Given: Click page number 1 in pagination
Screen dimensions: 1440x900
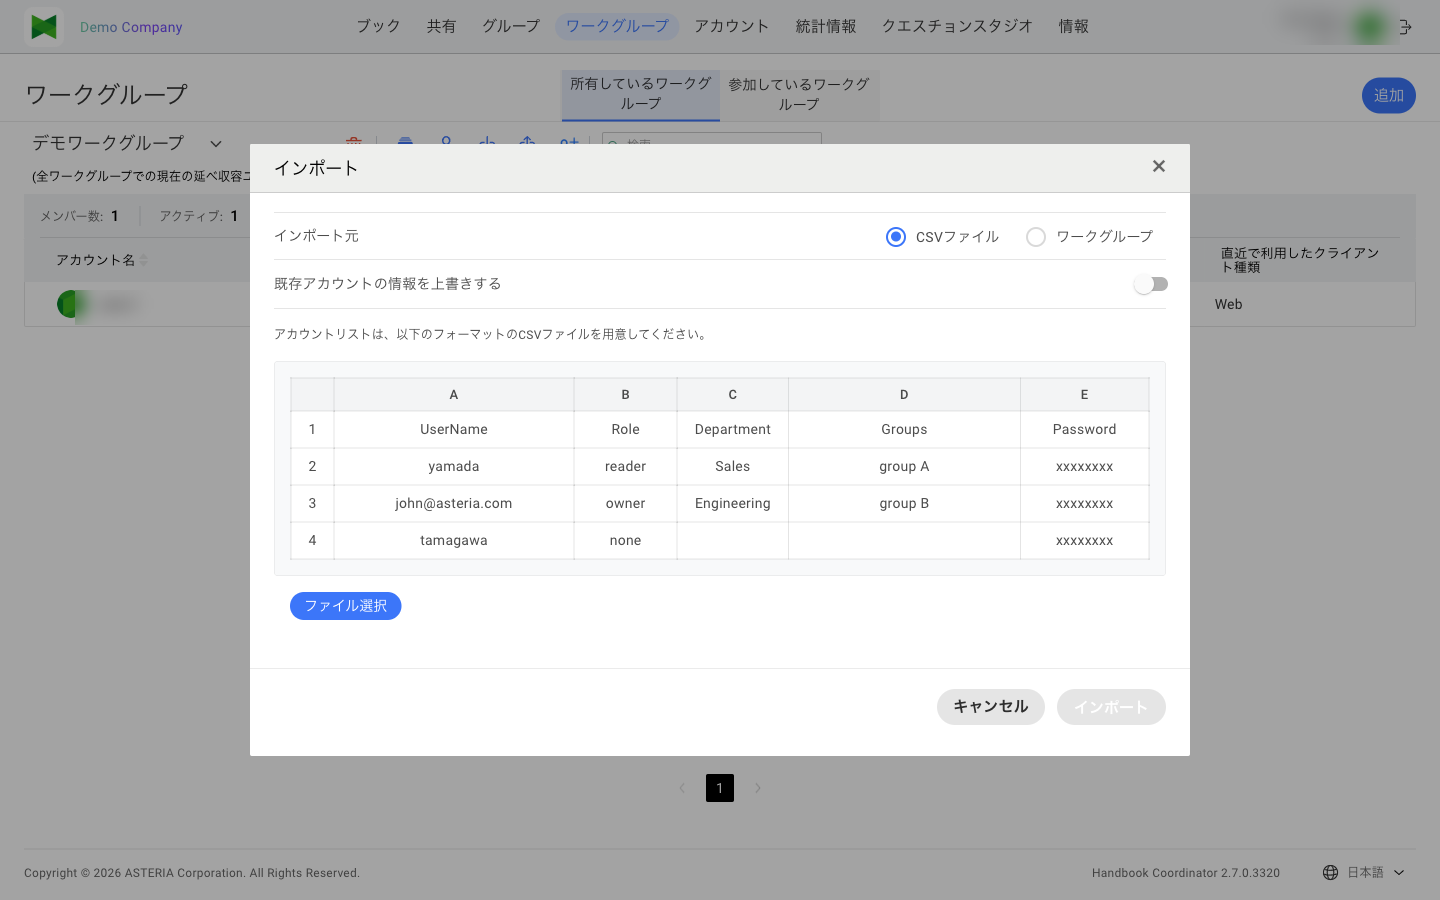Looking at the screenshot, I should (x=720, y=788).
